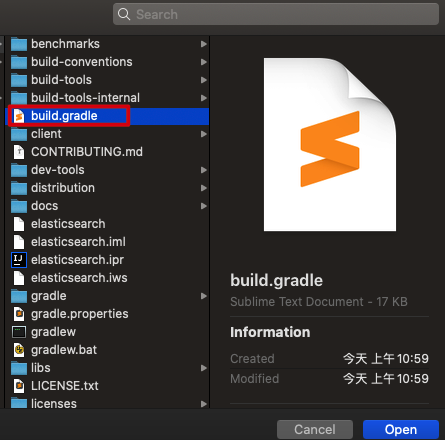The image size is (445, 440).
Task: Expand the distribution folder arrow
Action: 204,188
